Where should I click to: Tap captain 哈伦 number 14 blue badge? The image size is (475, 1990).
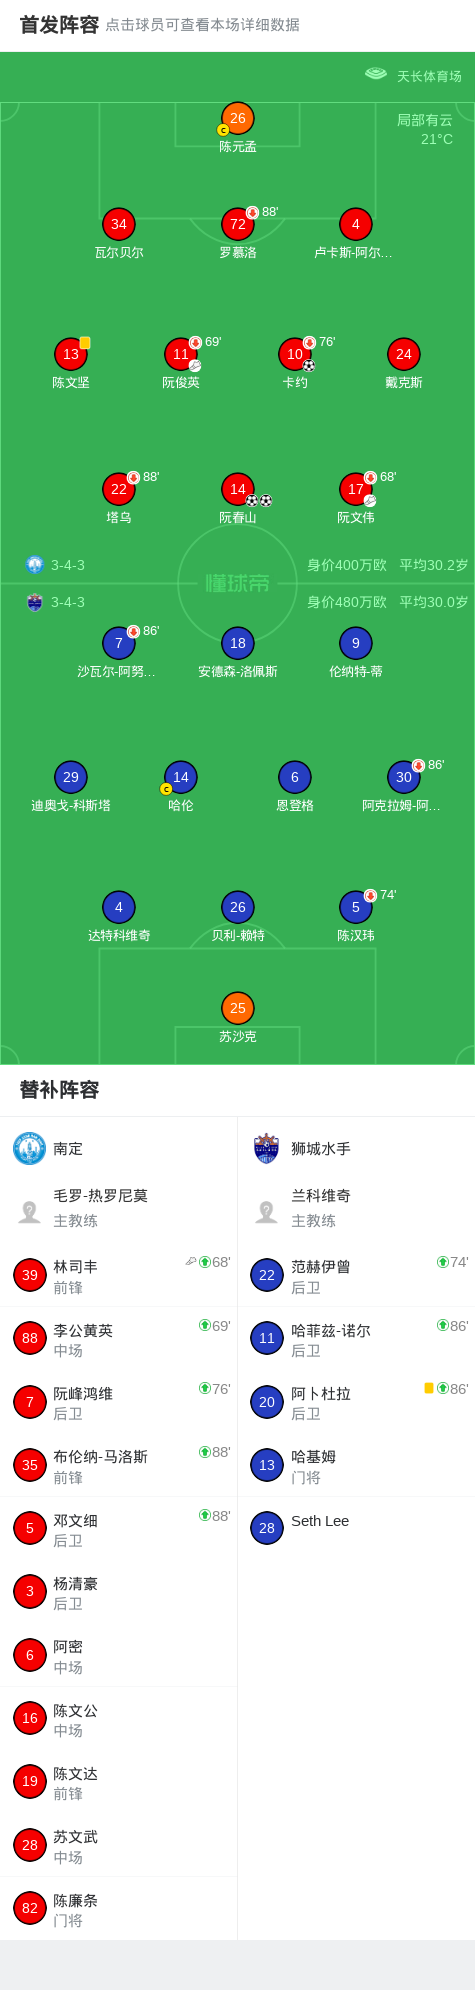(x=181, y=777)
